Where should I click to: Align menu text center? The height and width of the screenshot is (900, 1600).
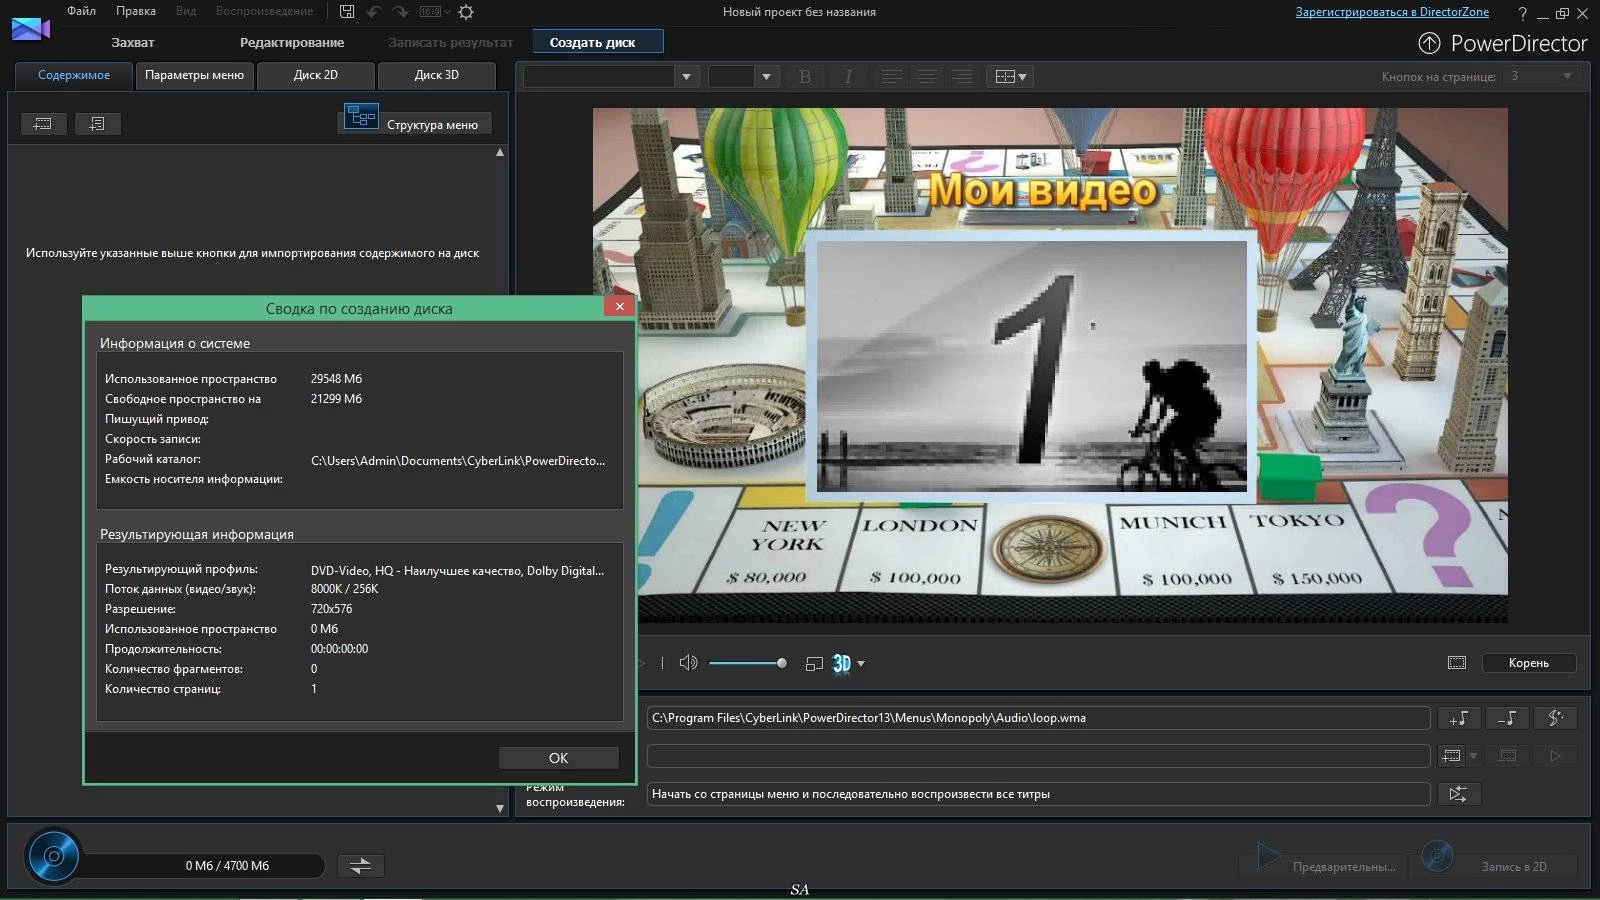point(927,76)
